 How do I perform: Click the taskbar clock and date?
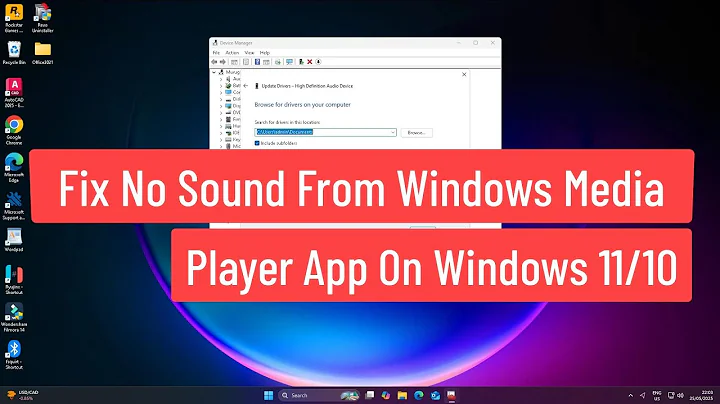[x=701, y=395]
